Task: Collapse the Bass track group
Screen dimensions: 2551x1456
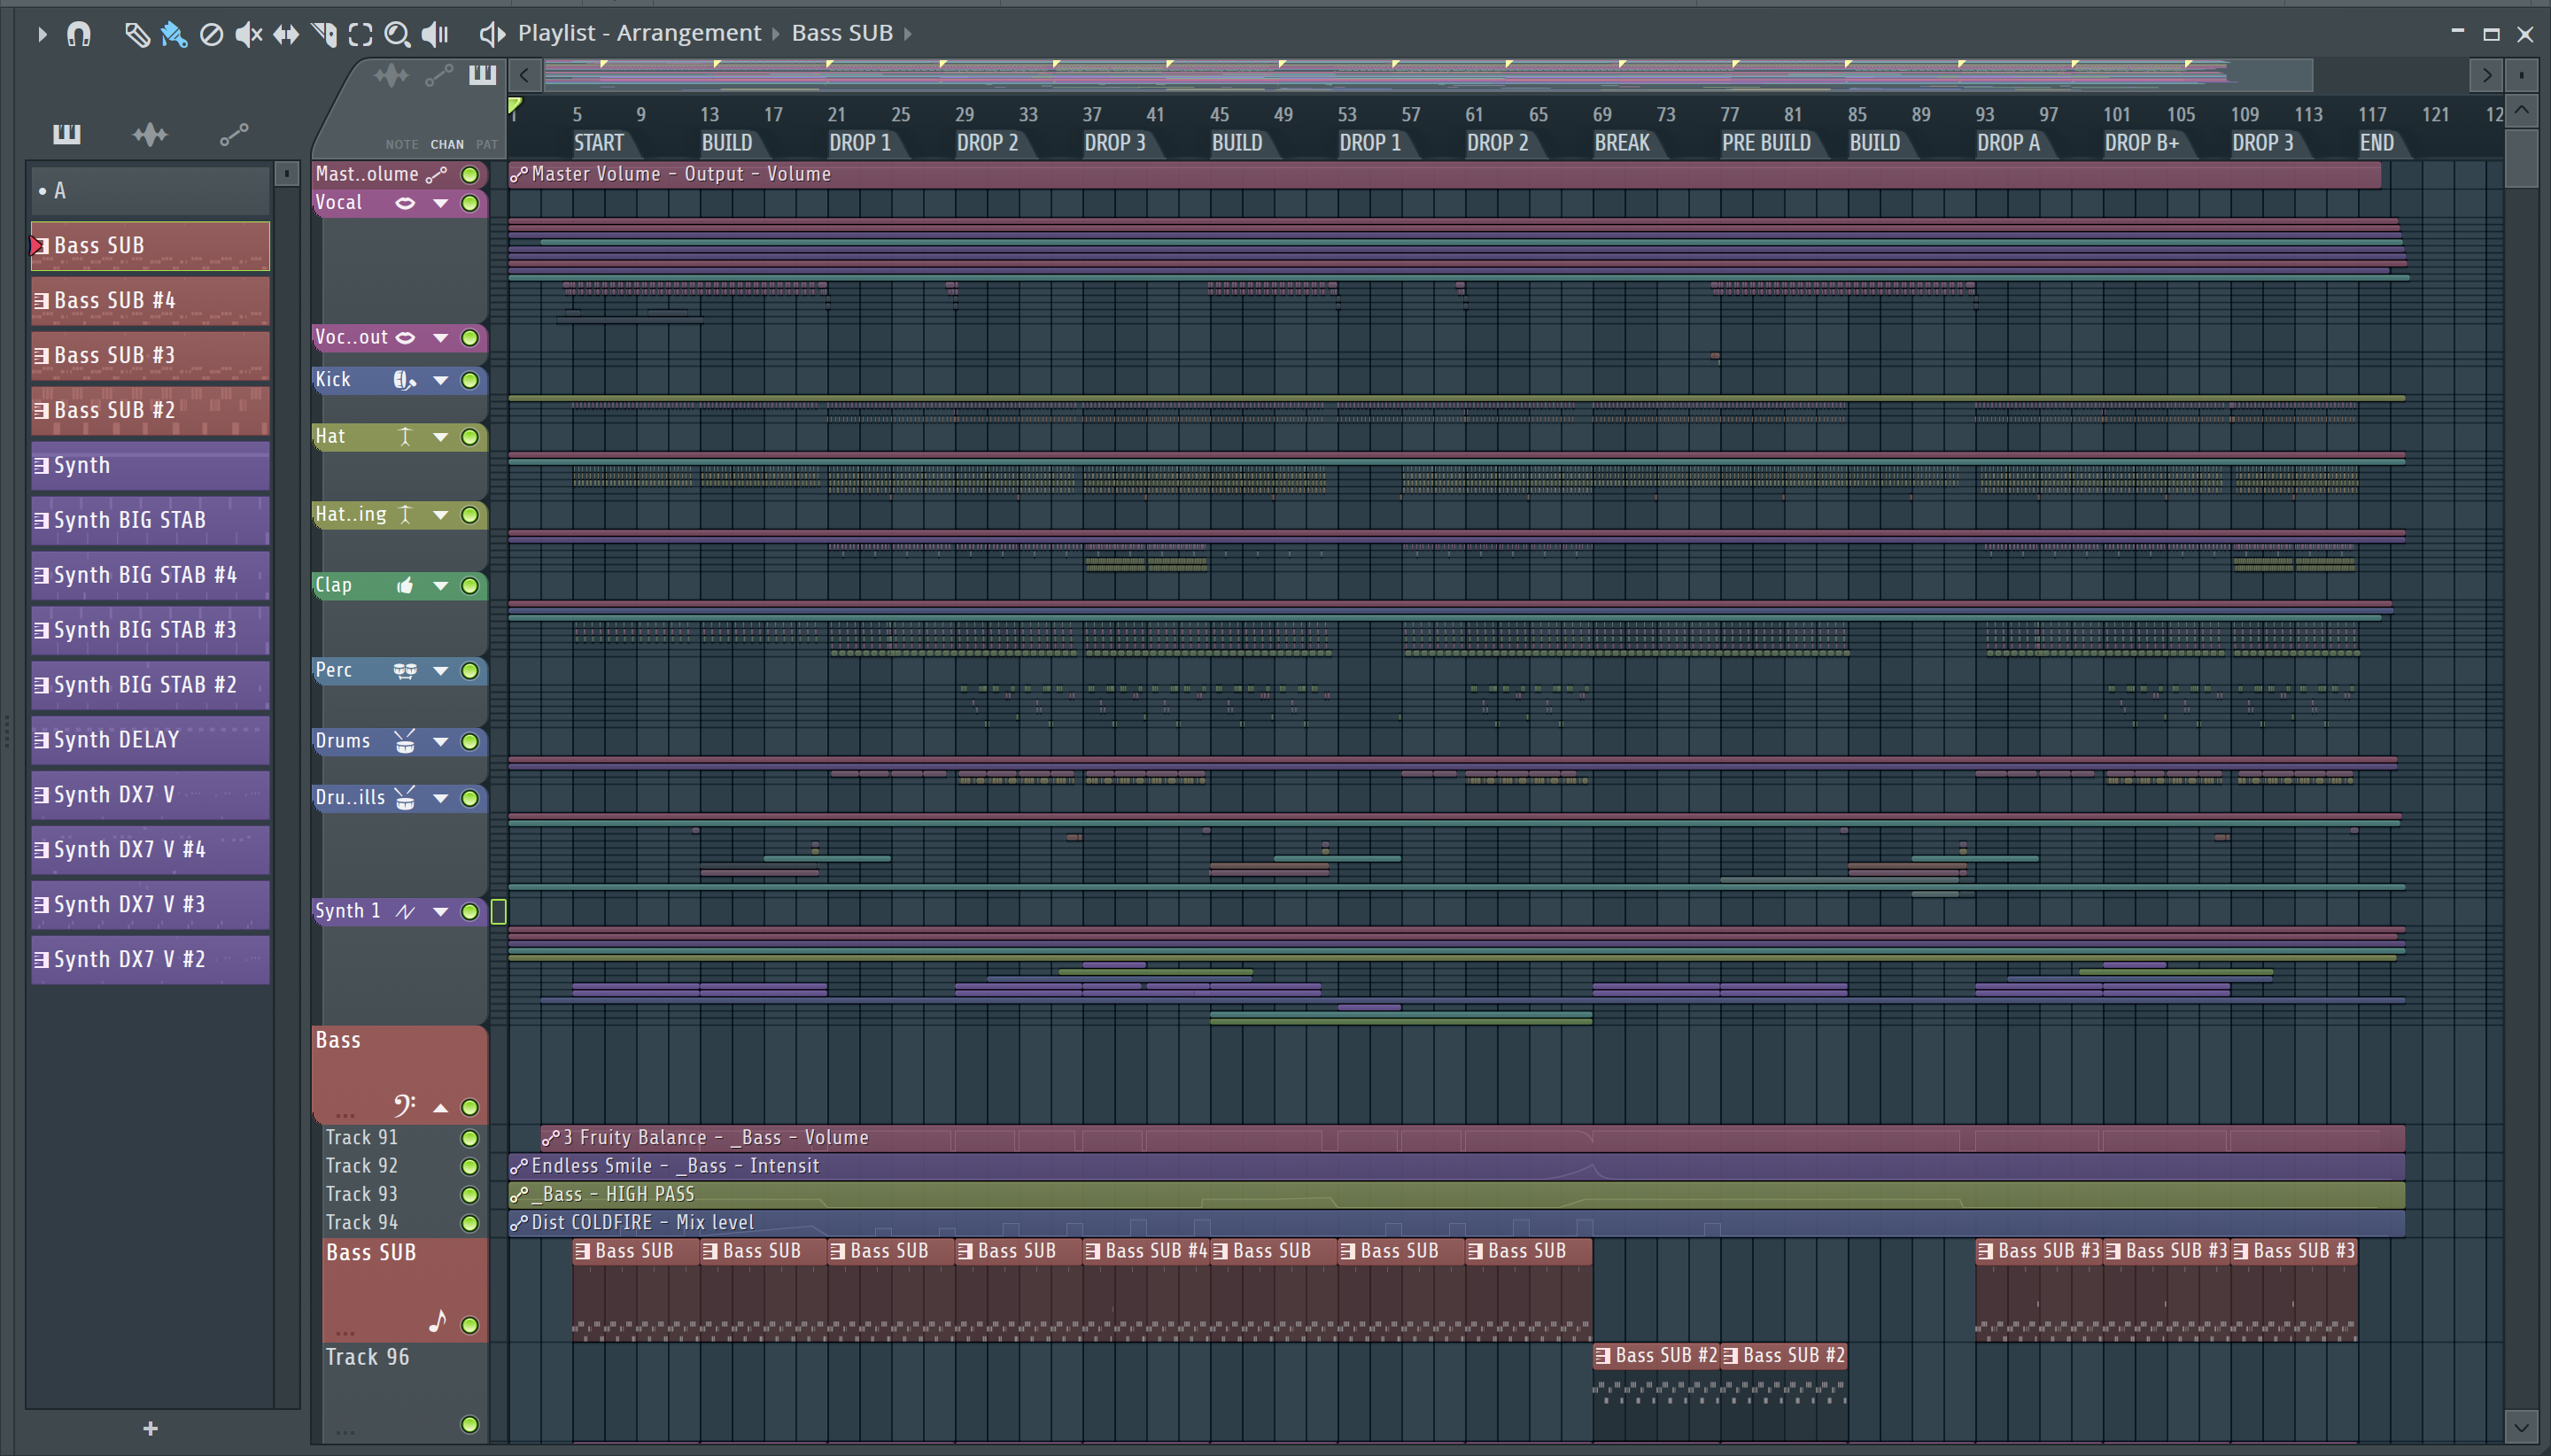Action: point(440,1107)
